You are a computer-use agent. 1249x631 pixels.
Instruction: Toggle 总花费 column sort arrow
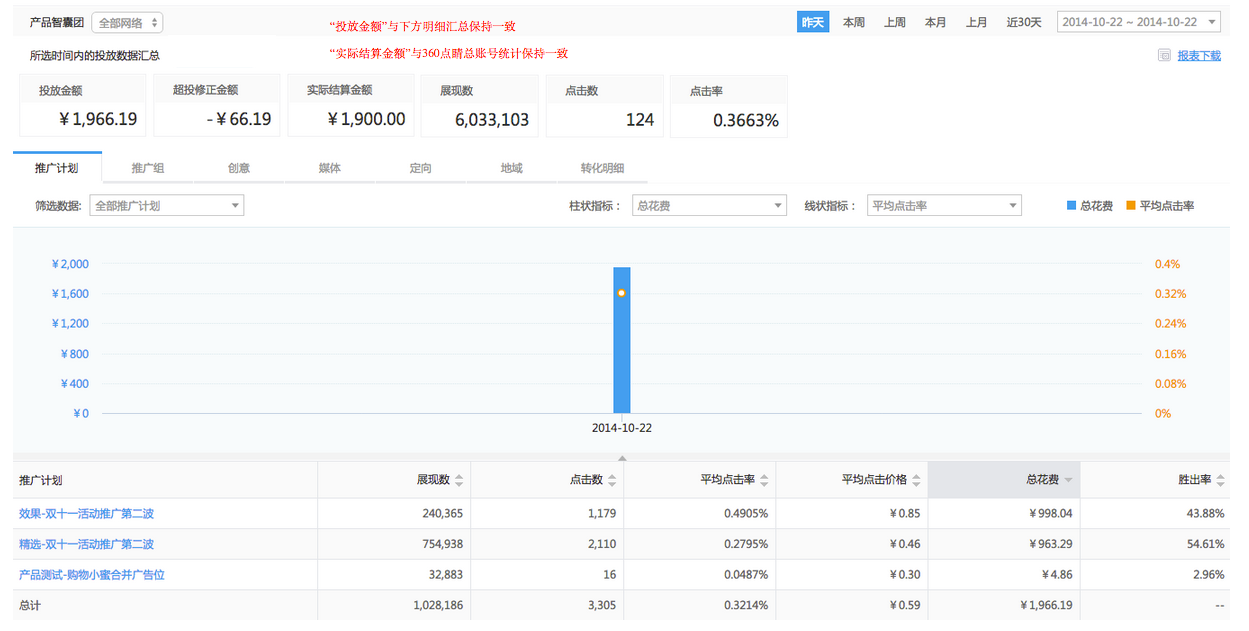click(1068, 481)
